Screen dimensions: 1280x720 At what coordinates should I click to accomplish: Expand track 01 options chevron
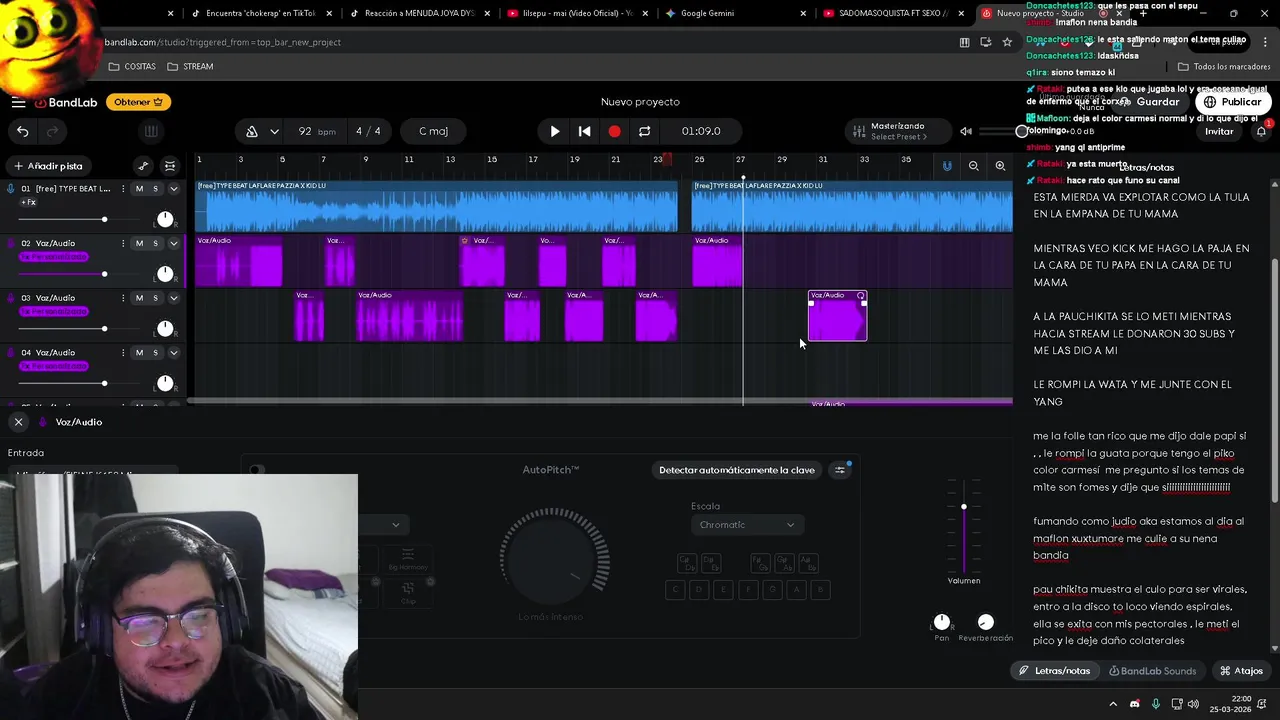(x=173, y=188)
